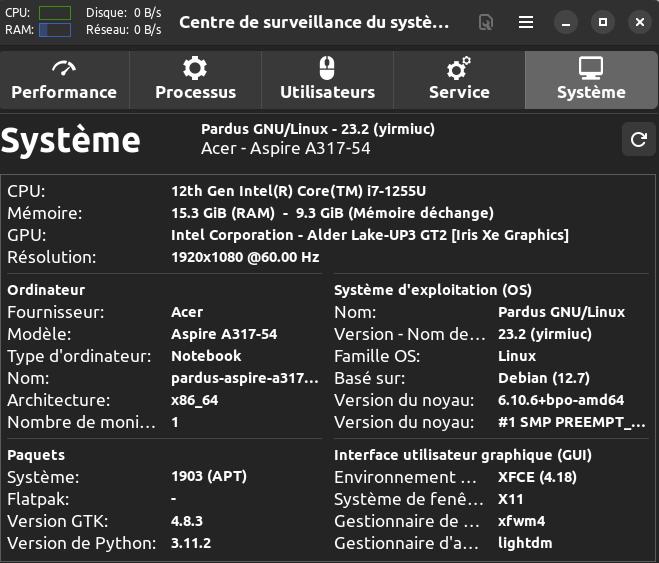Select windowing system value 'X11'
Image resolution: width=659 pixels, height=563 pixels.
[x=511, y=499]
